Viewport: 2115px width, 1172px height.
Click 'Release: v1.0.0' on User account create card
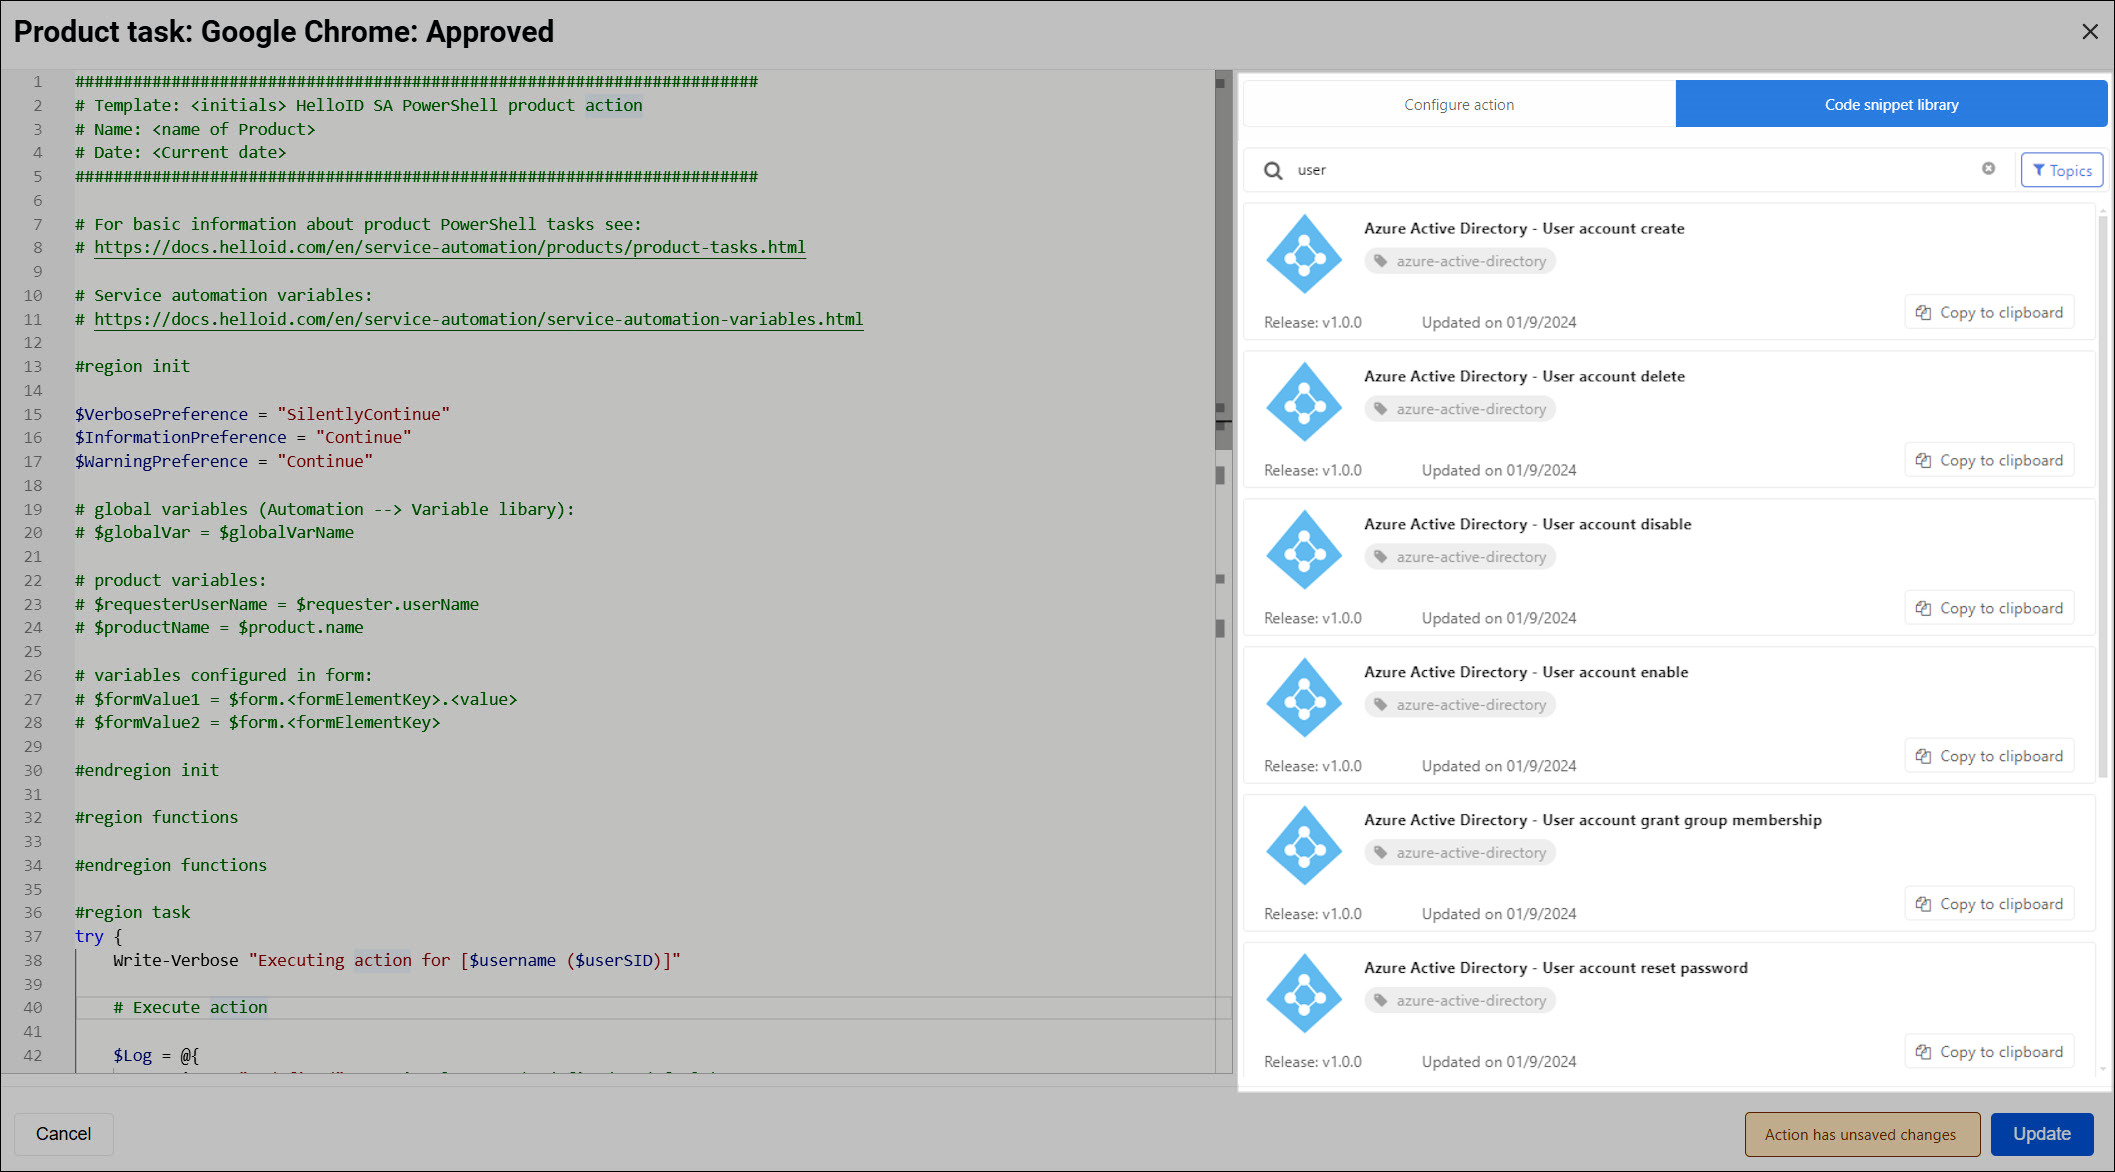pos(1312,322)
